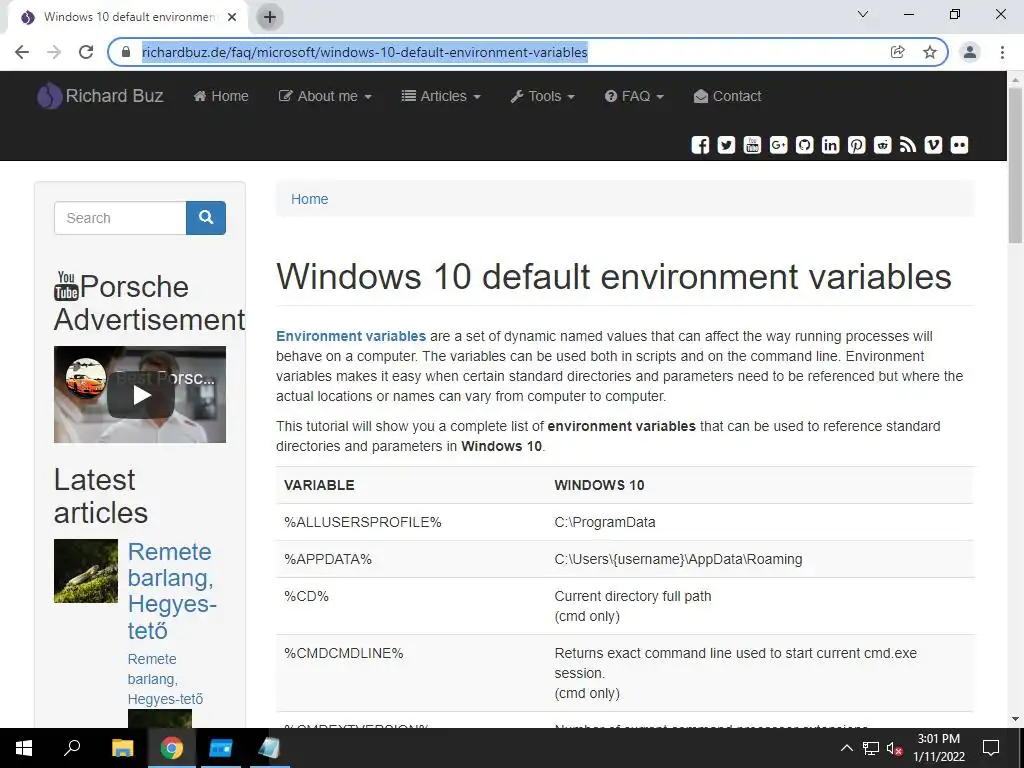This screenshot has width=1024, height=768.
Task: Open the small Remete barlang article link
Action: coord(165,679)
